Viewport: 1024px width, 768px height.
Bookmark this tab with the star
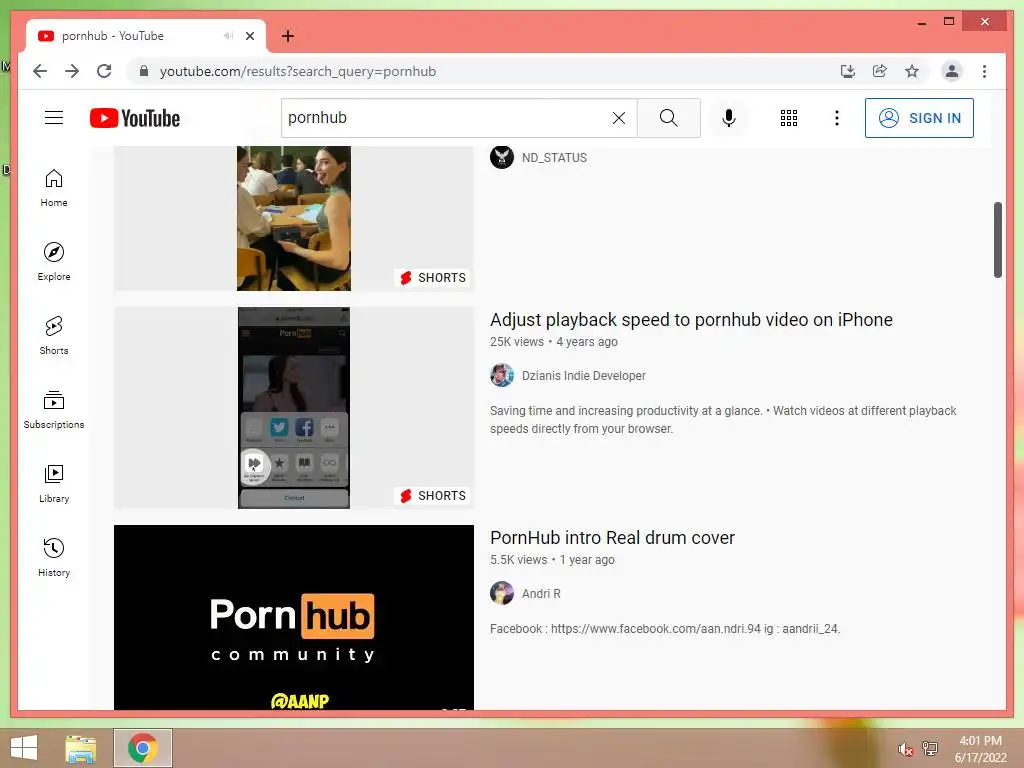pyautogui.click(x=912, y=71)
